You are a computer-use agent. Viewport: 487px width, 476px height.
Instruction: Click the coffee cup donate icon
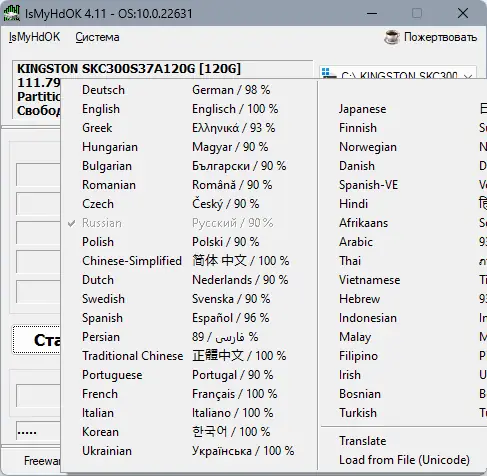pos(391,37)
